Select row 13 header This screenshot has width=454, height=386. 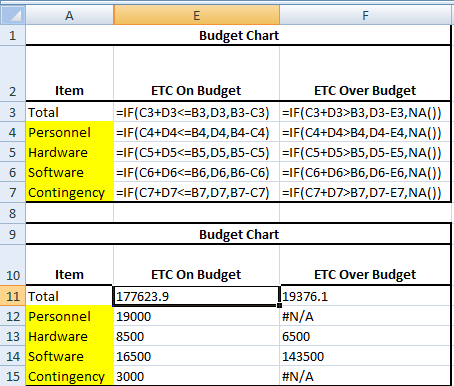(x=13, y=336)
